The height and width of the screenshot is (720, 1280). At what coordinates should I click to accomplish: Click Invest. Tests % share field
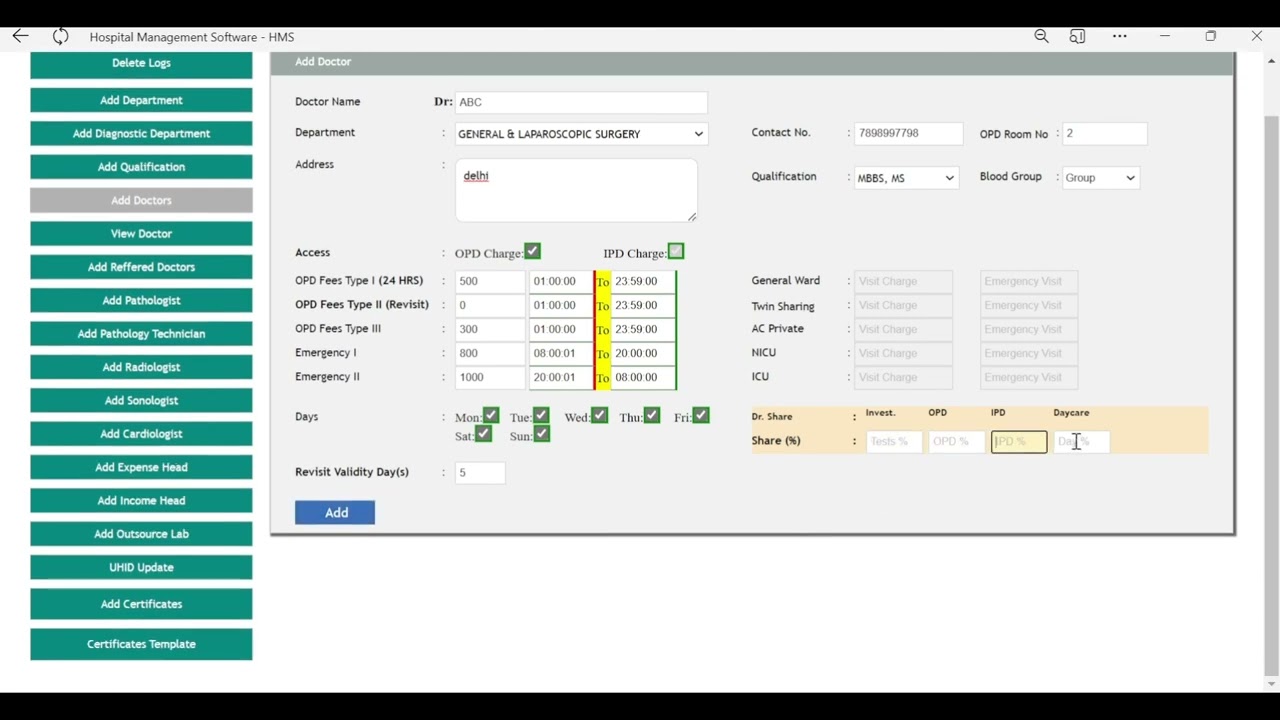coord(894,441)
